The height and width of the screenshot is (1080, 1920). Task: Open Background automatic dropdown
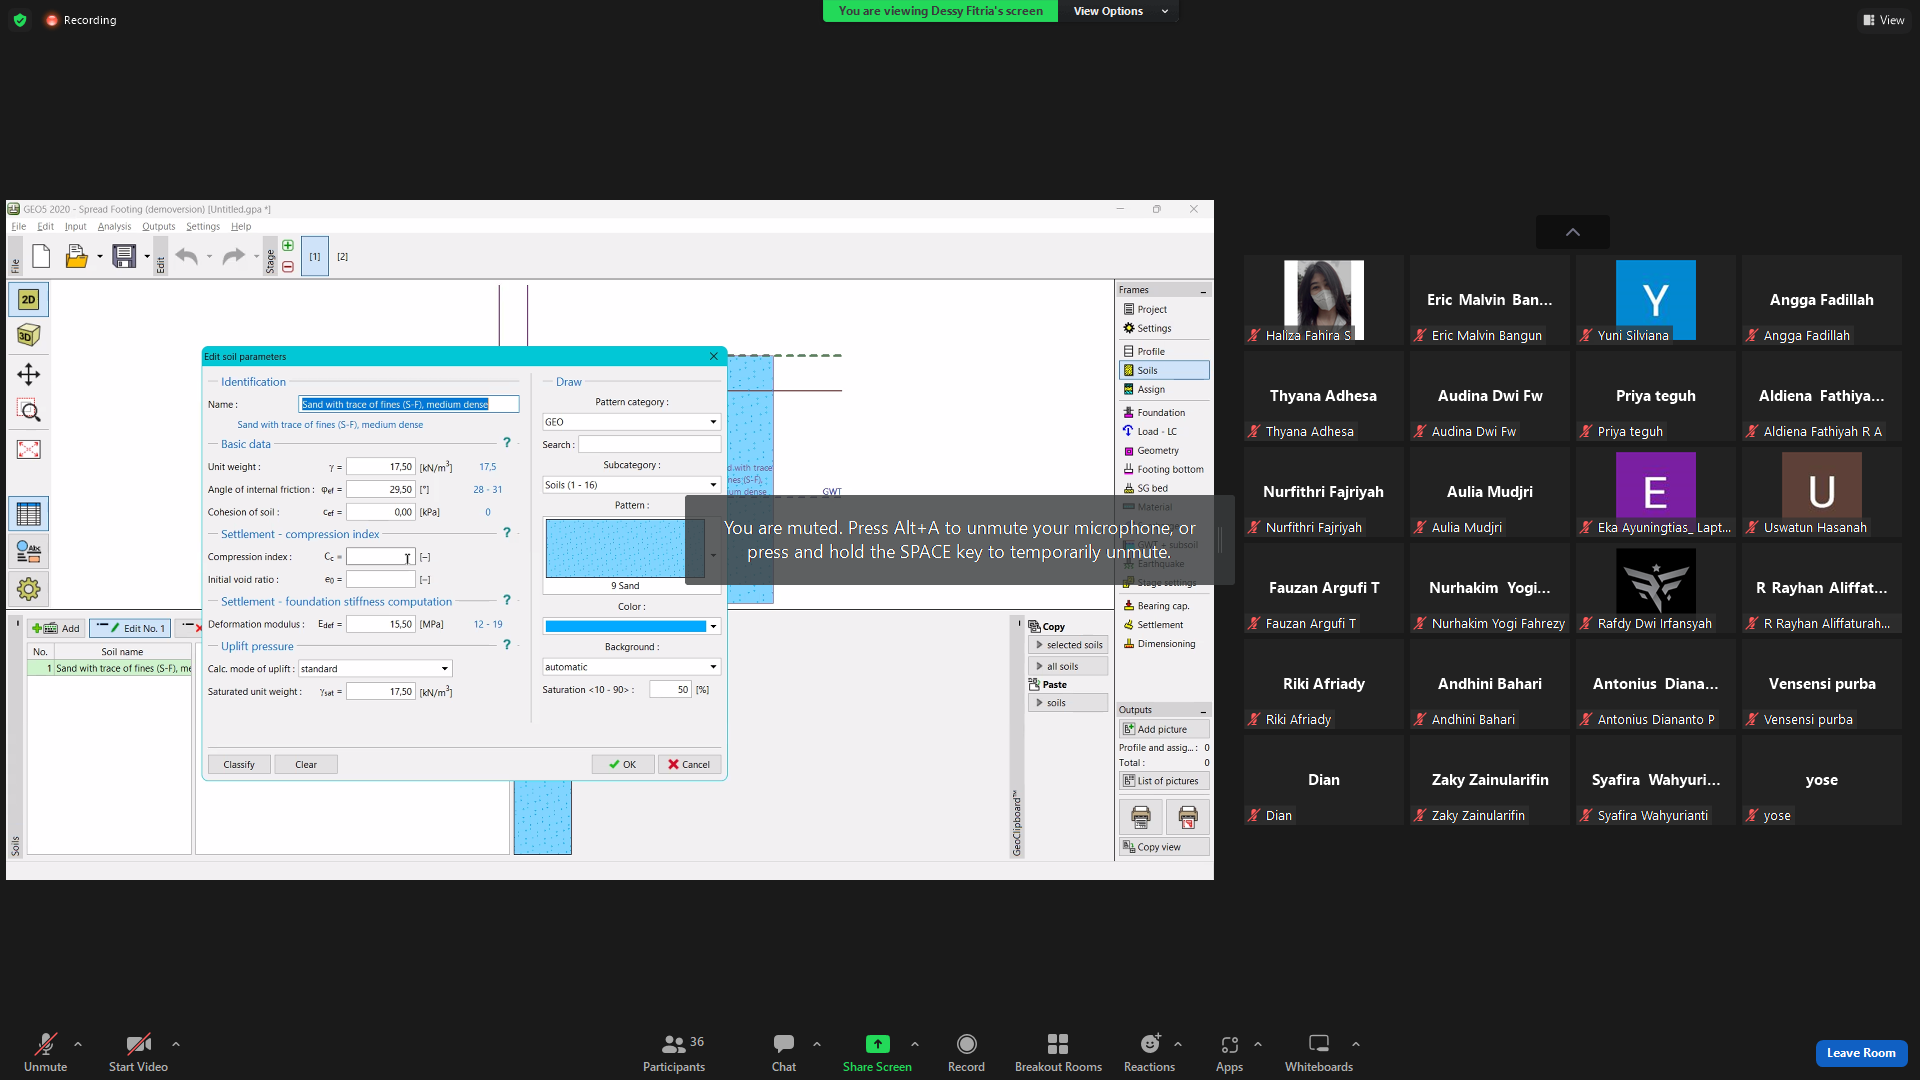click(631, 667)
